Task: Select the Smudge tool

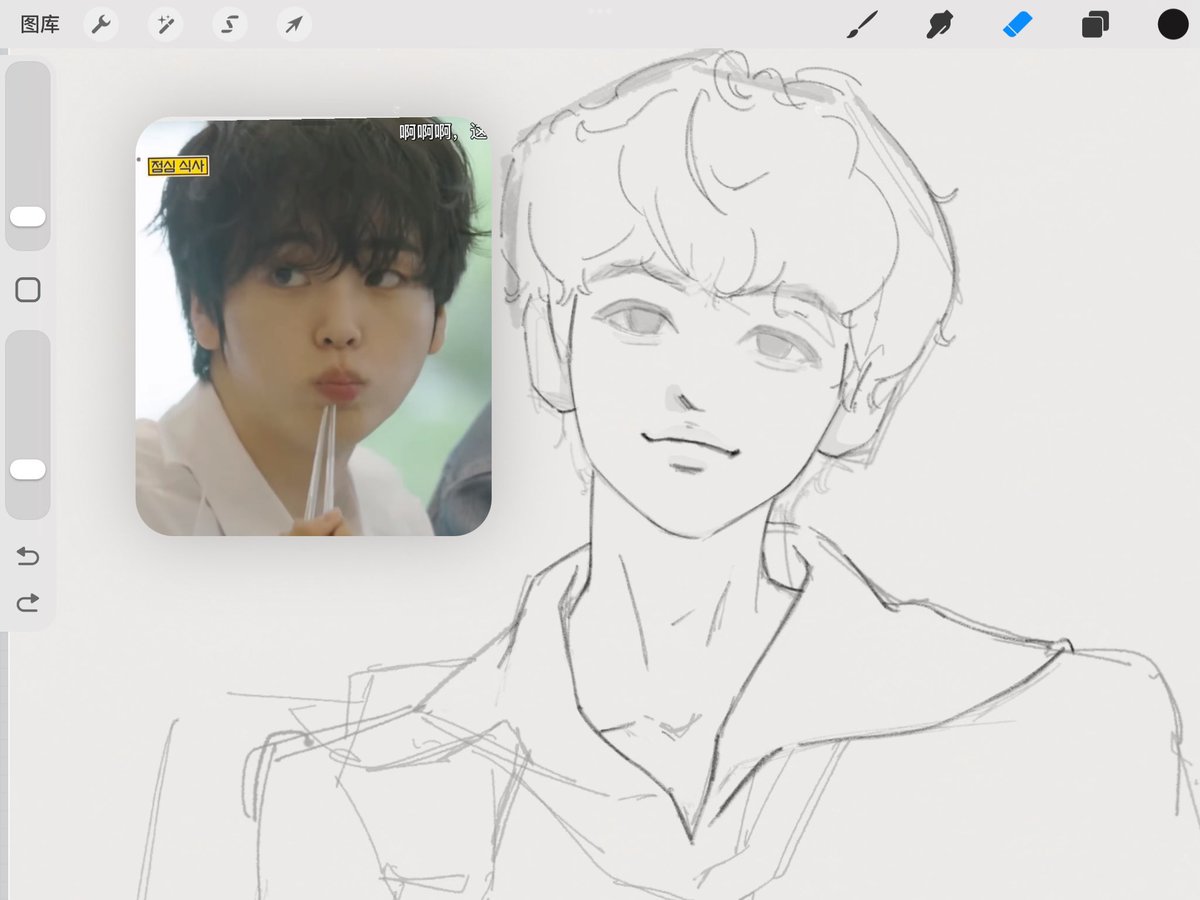Action: tap(938, 24)
